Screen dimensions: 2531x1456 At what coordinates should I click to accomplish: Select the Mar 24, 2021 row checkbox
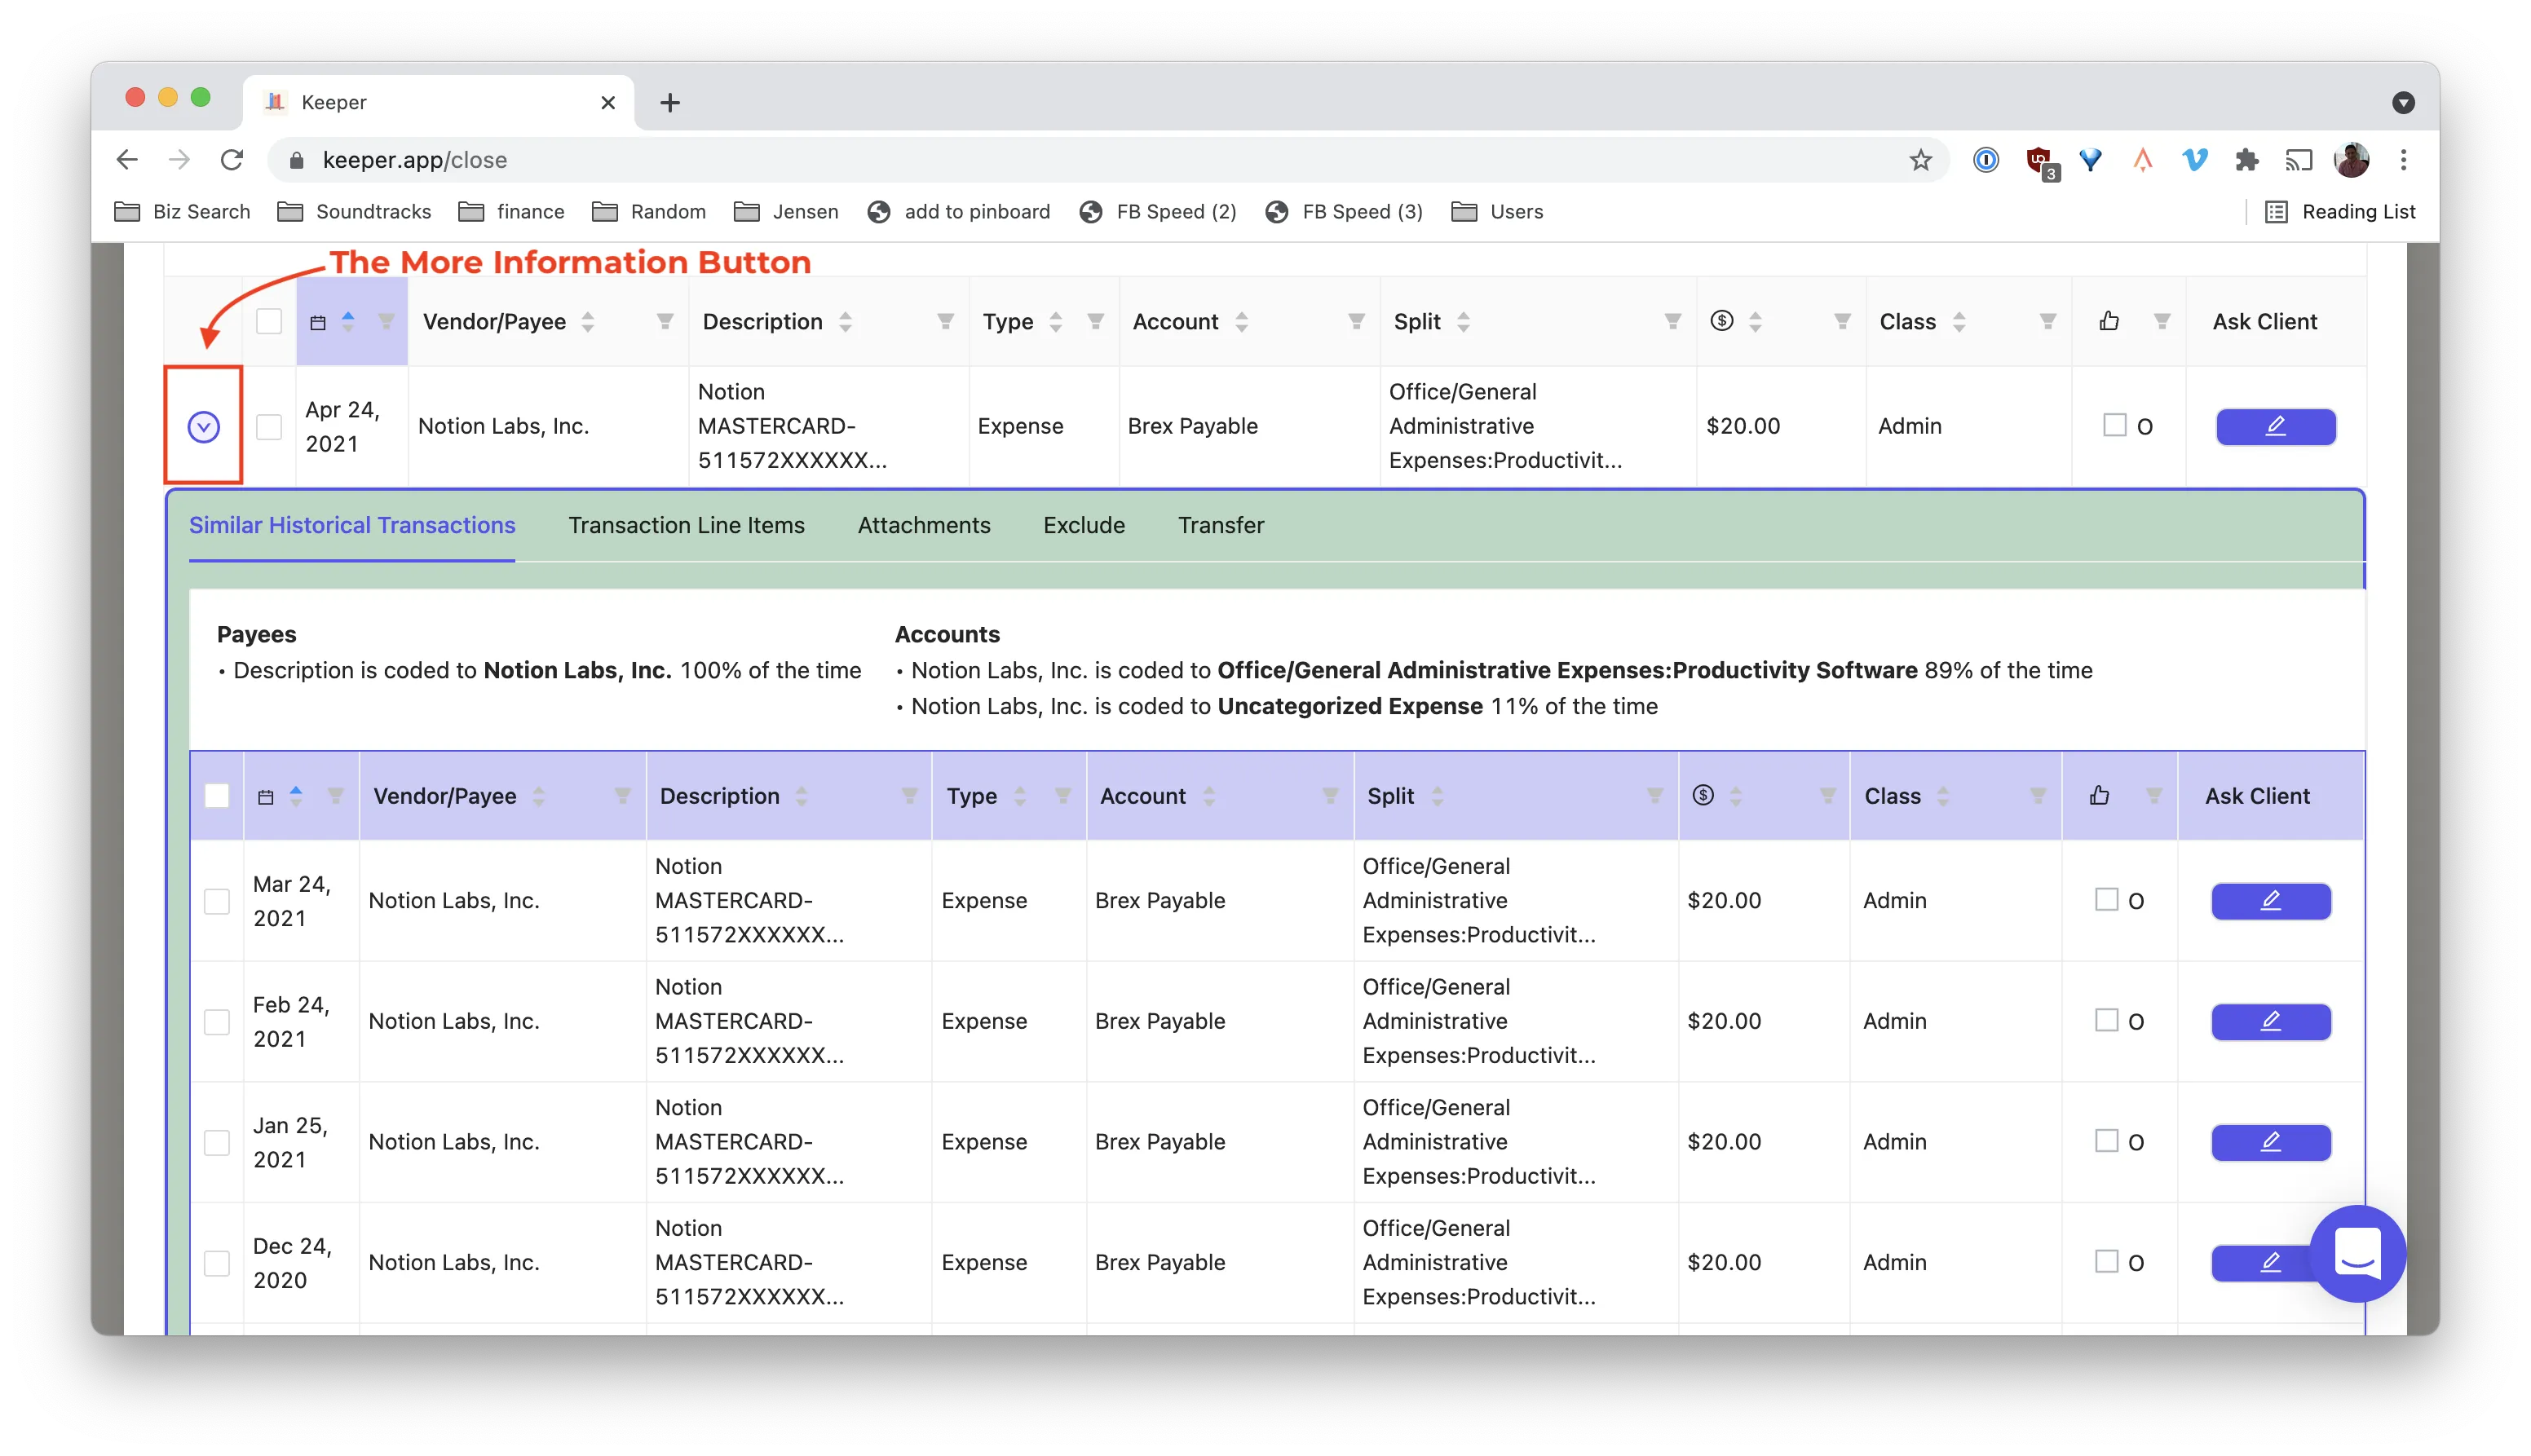tap(217, 901)
